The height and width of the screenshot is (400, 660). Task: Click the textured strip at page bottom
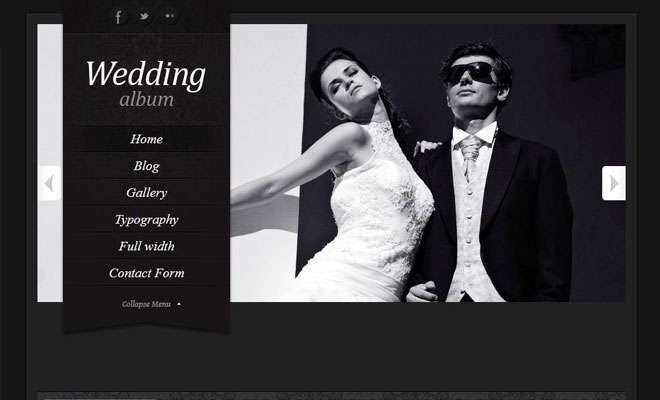pyautogui.click(x=330, y=395)
